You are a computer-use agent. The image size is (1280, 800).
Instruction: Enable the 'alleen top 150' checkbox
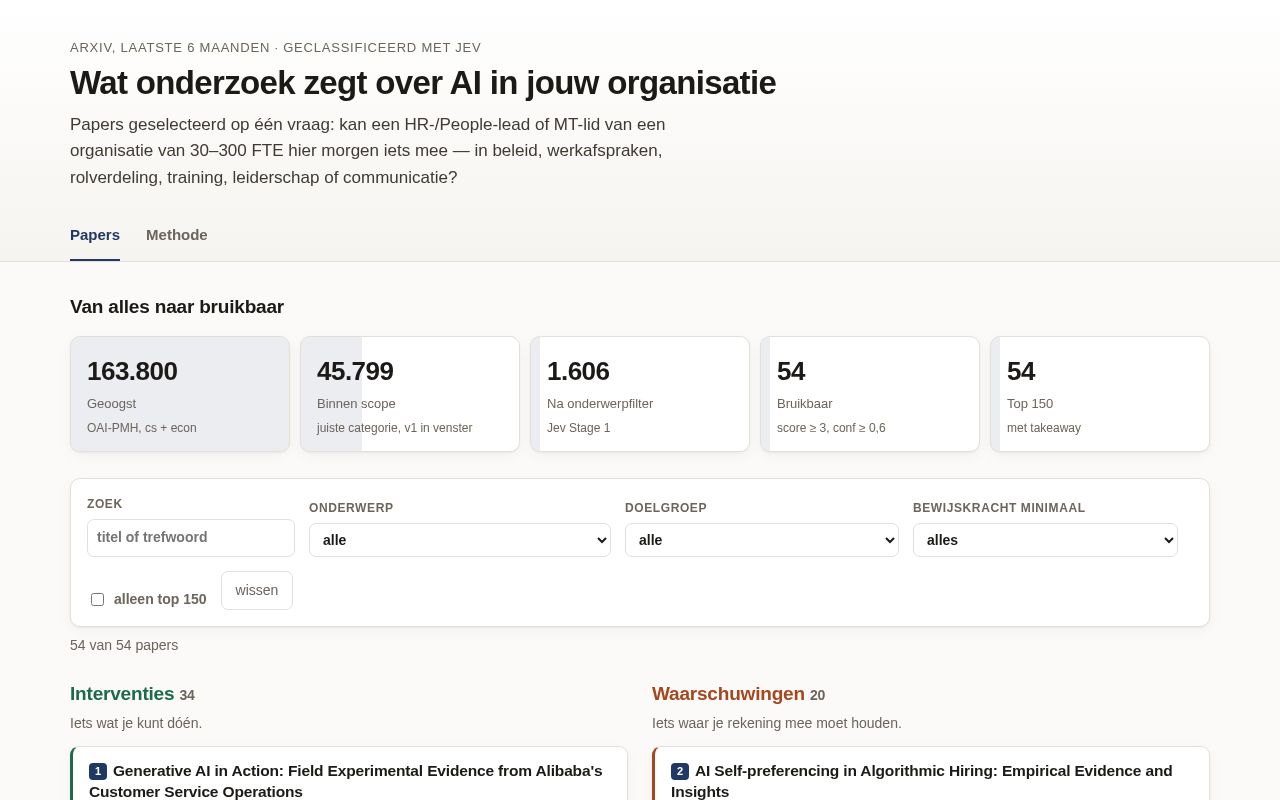click(97, 599)
